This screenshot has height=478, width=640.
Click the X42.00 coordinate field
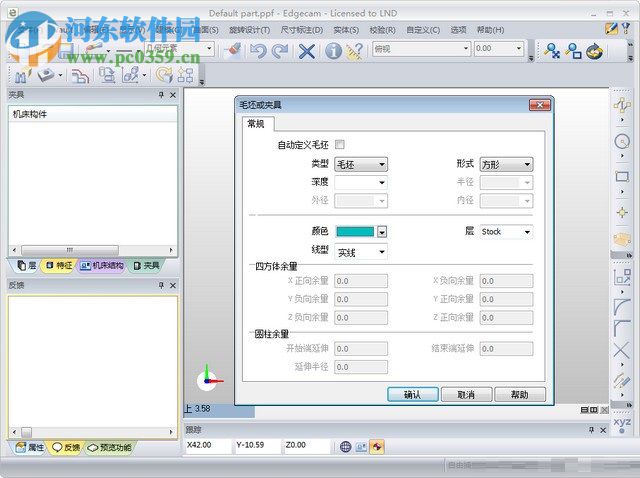pos(207,445)
